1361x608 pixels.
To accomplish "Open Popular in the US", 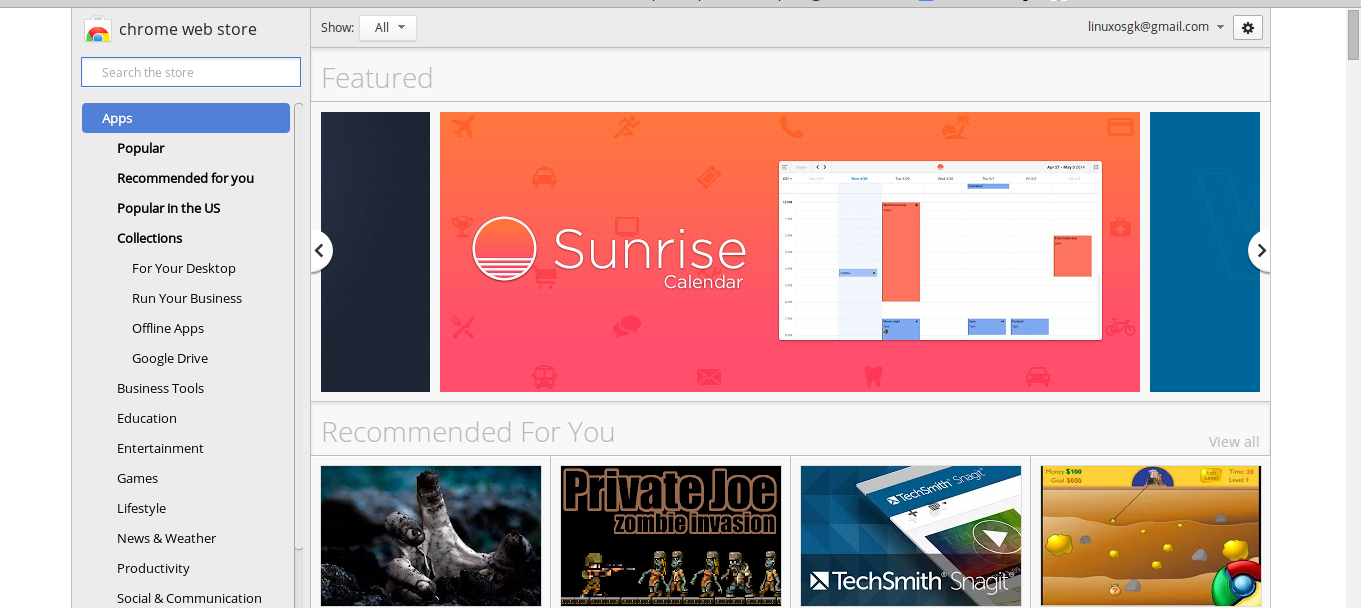I will (168, 208).
